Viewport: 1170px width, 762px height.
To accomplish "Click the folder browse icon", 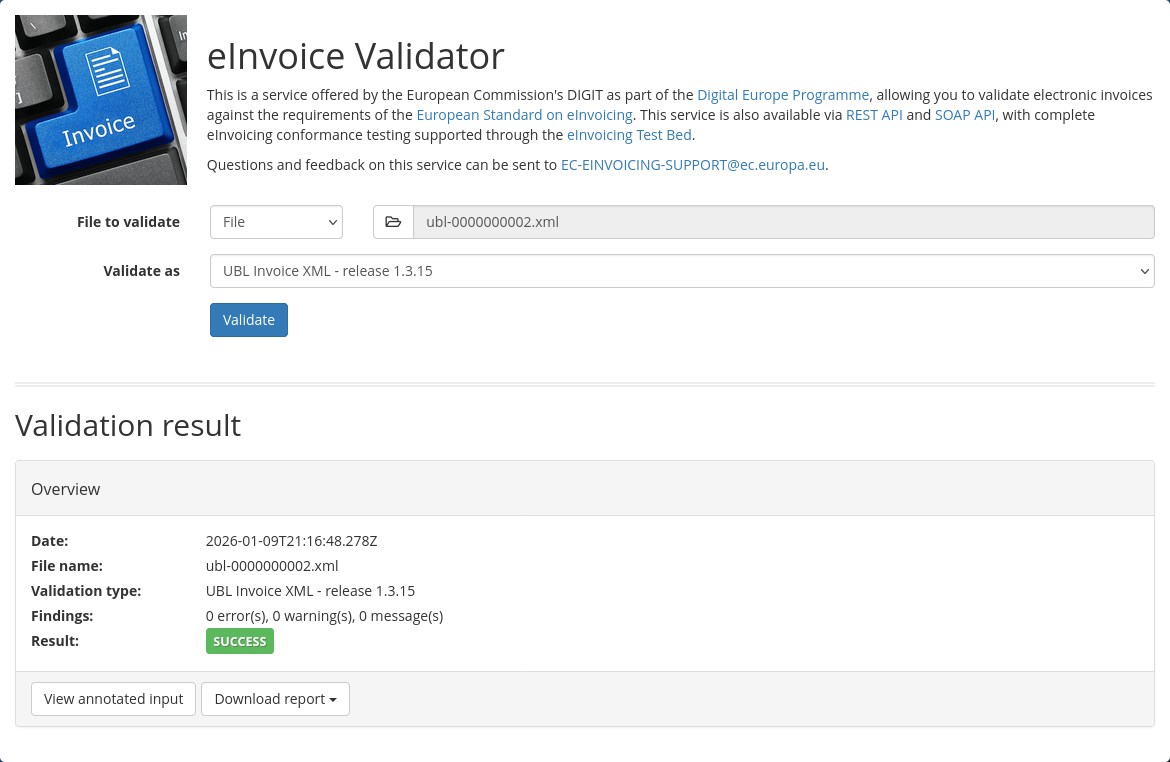I will pos(393,222).
